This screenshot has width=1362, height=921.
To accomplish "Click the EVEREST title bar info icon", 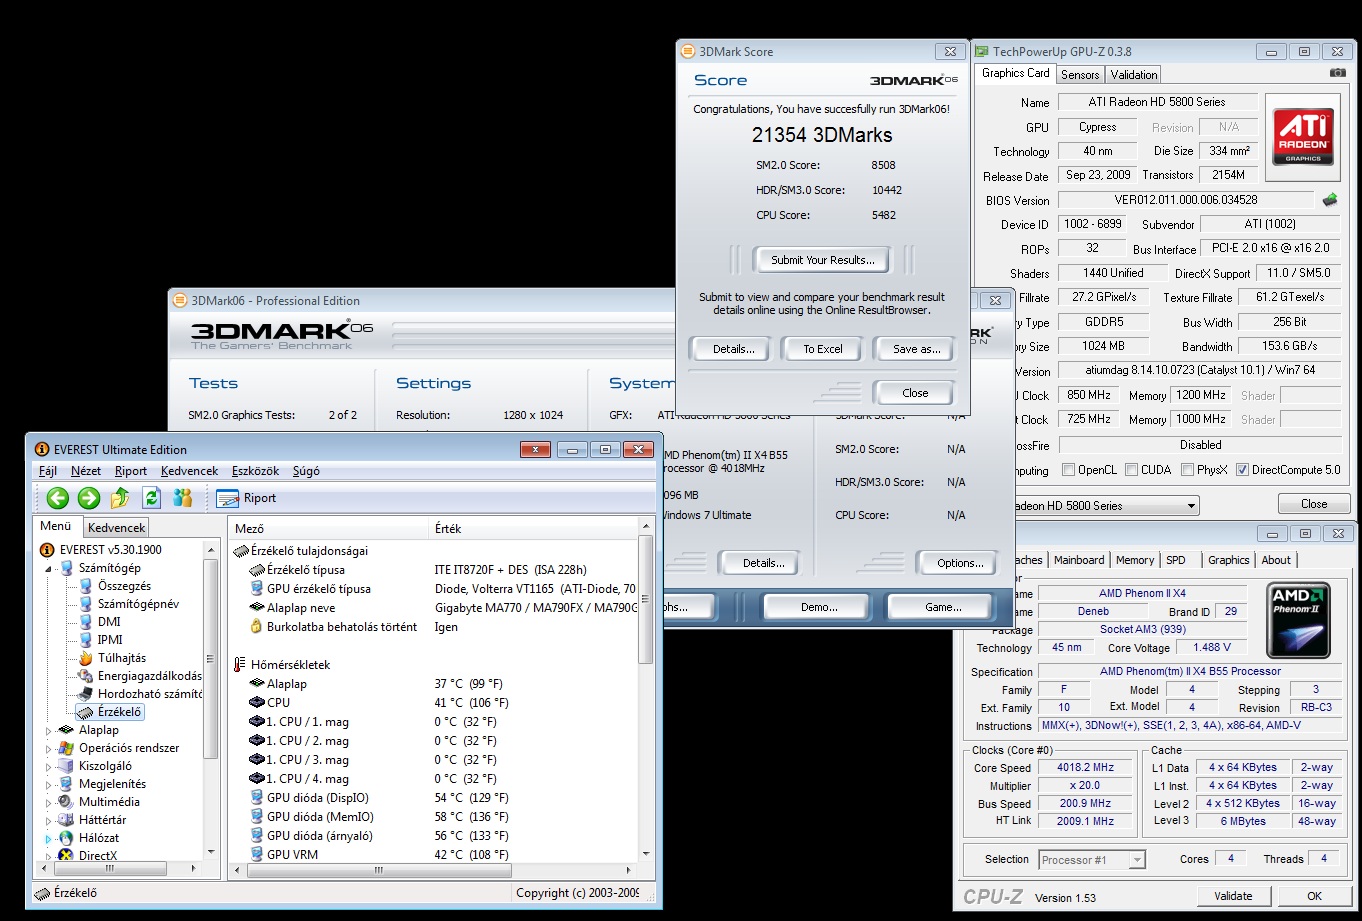I will (x=41, y=449).
